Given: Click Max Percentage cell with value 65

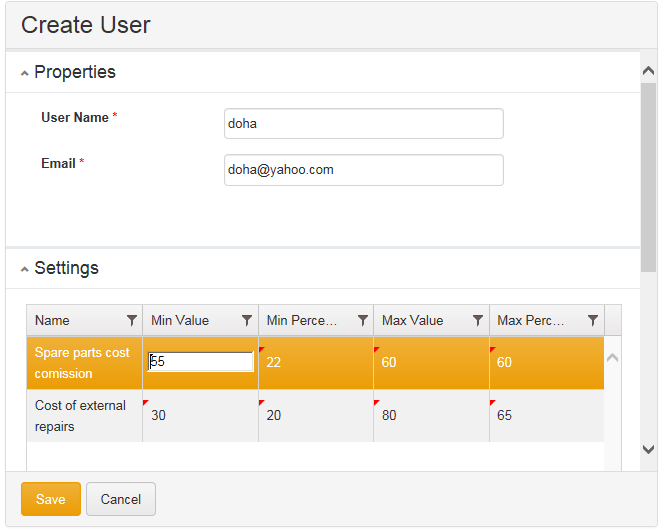Looking at the screenshot, I should [x=547, y=416].
